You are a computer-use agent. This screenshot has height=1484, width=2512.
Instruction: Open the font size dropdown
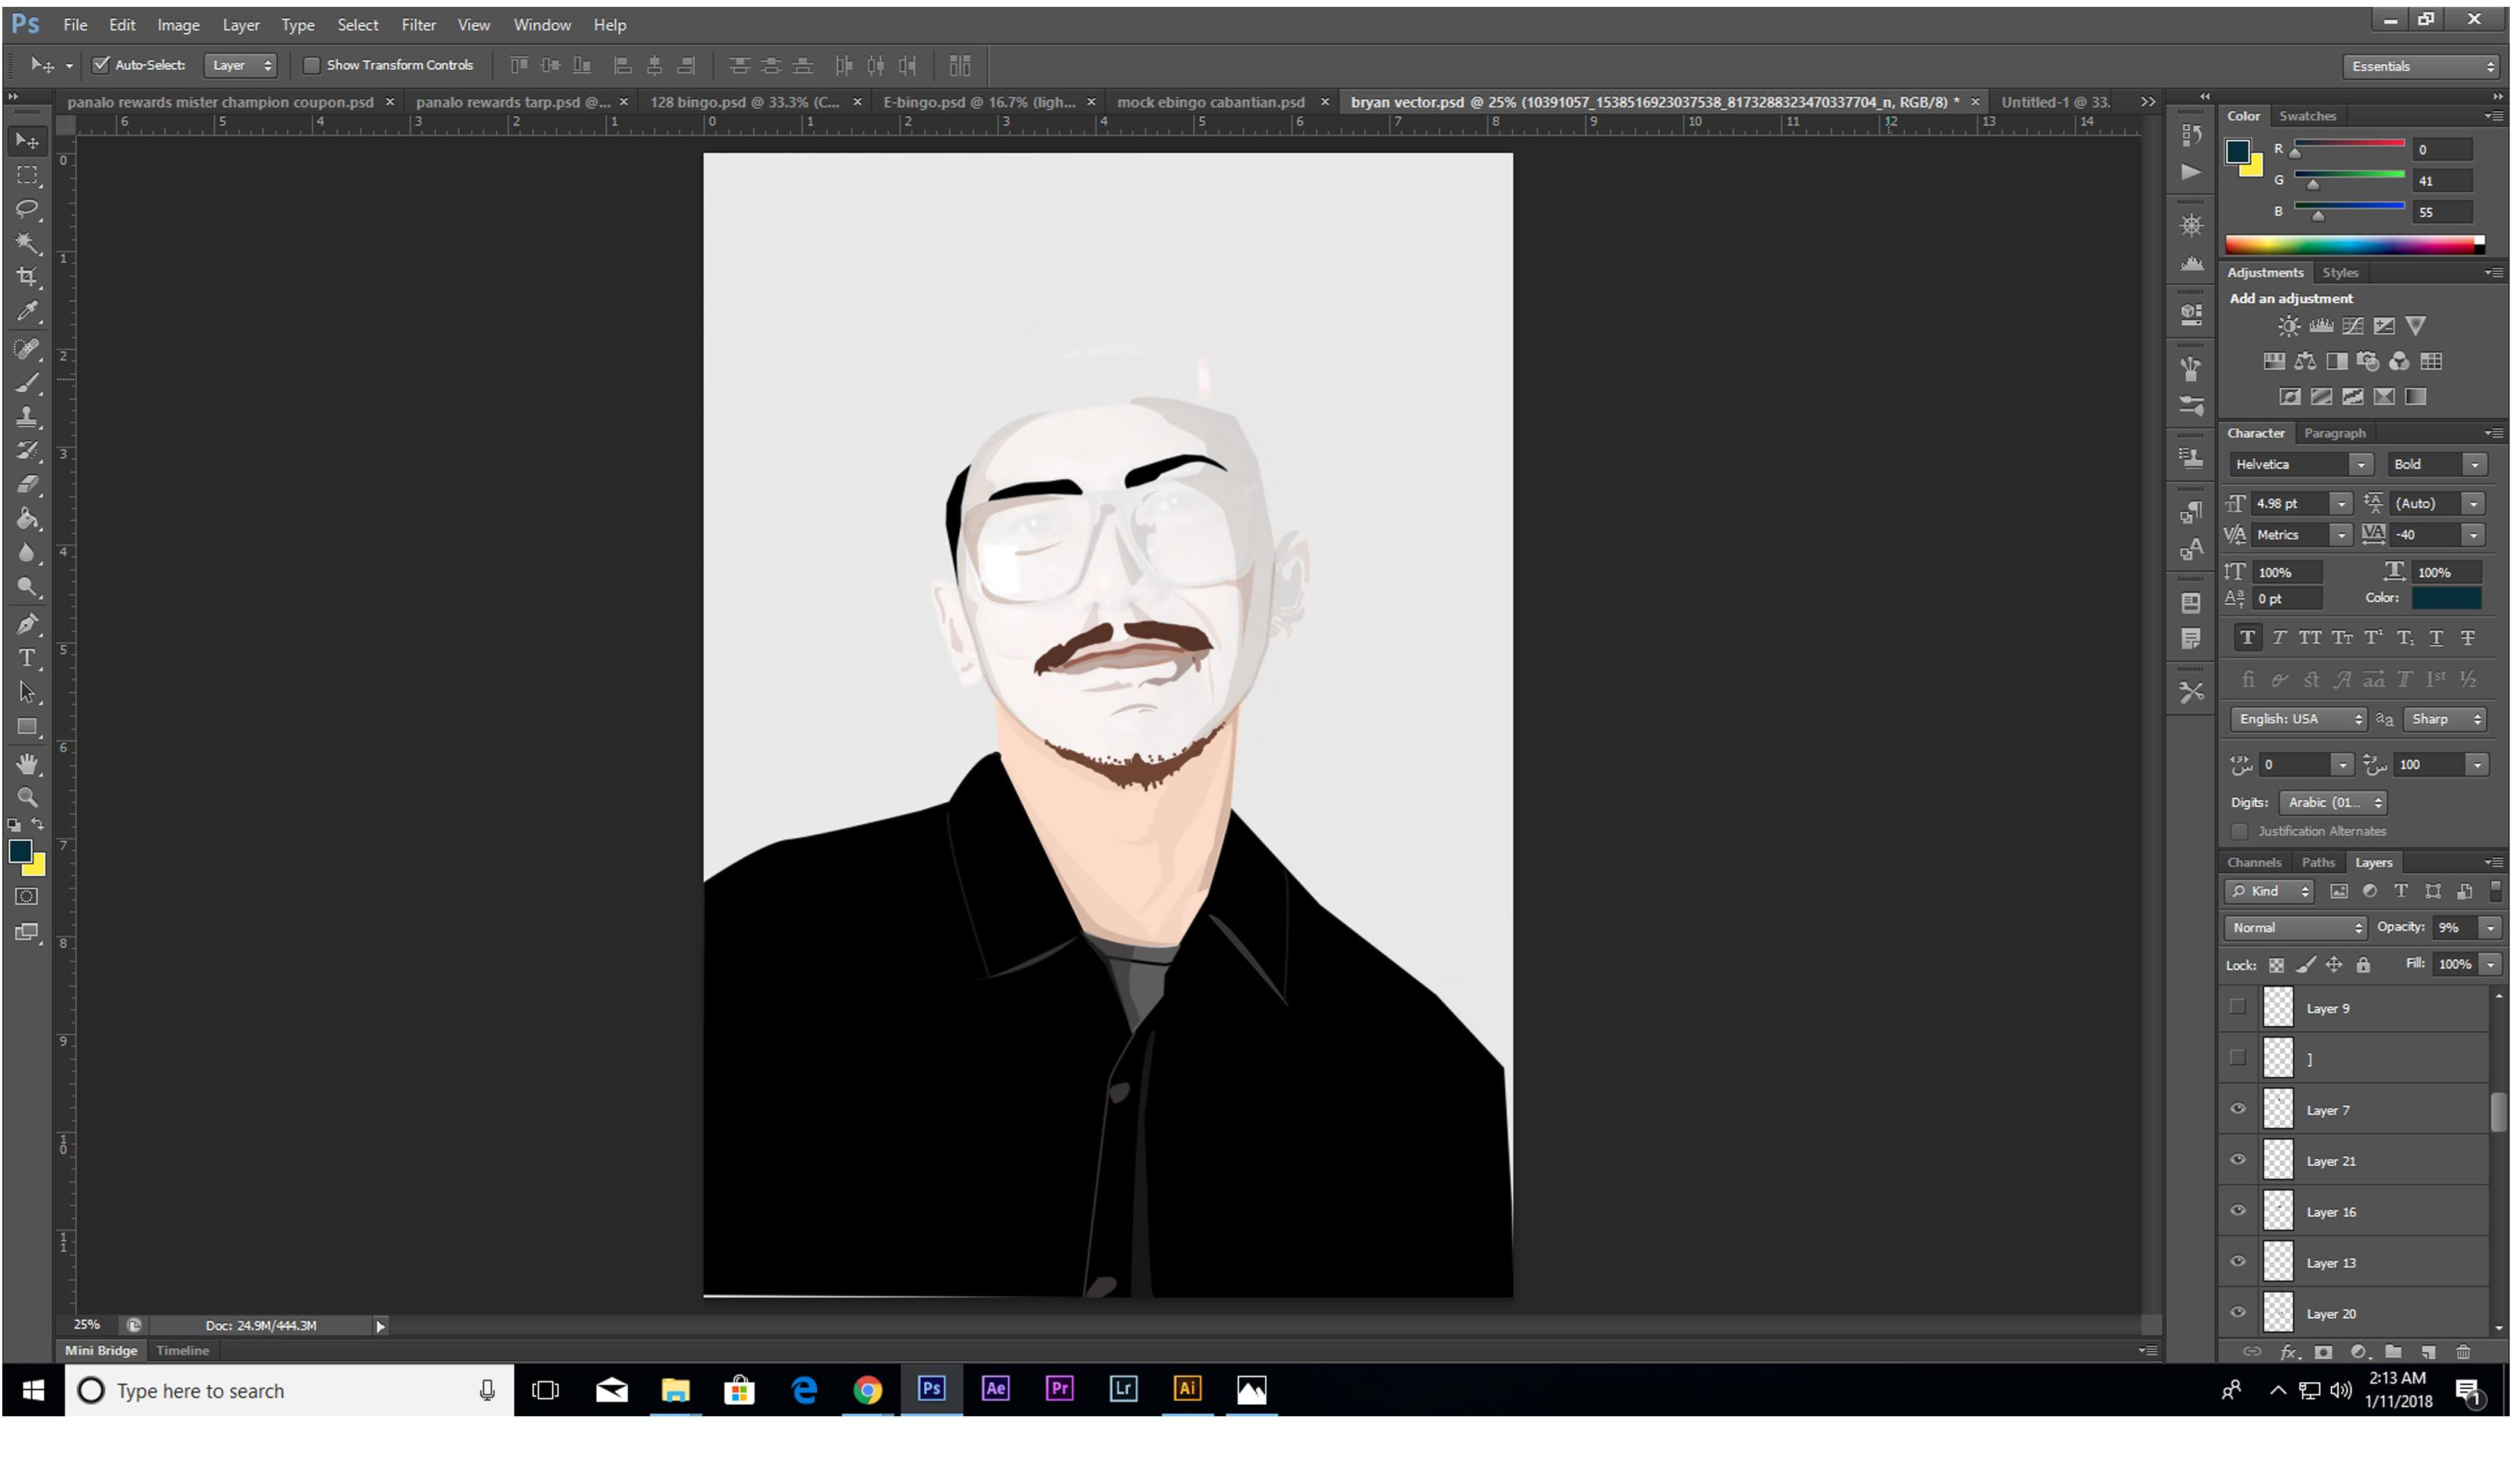[x=2341, y=503]
